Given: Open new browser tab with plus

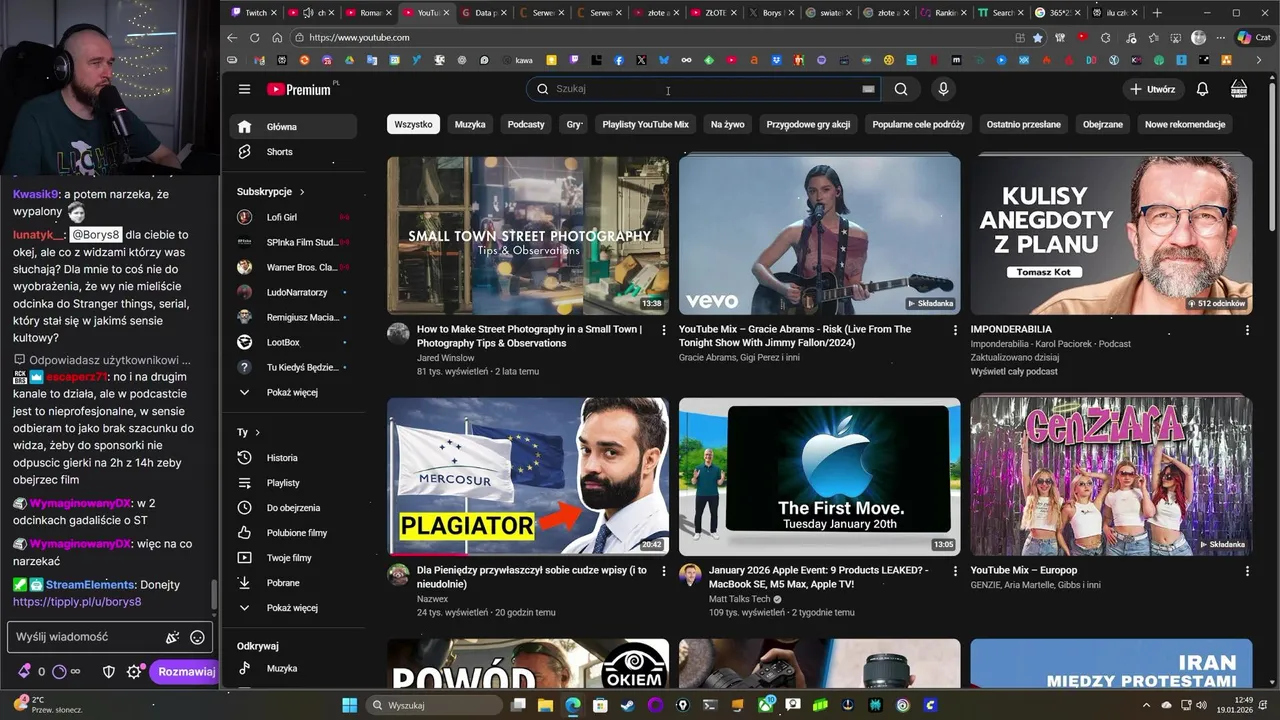Looking at the screenshot, I should [x=1157, y=13].
